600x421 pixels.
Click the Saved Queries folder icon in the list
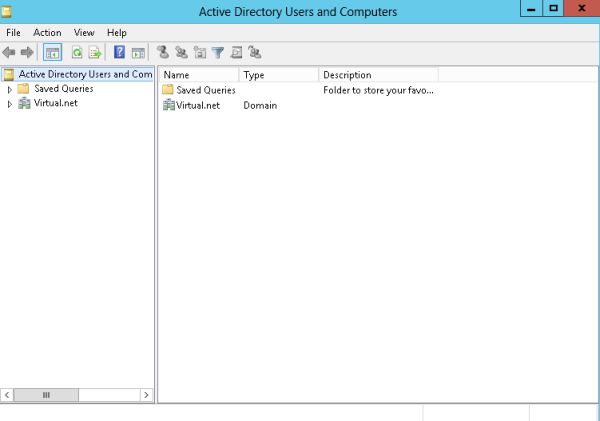coord(168,90)
